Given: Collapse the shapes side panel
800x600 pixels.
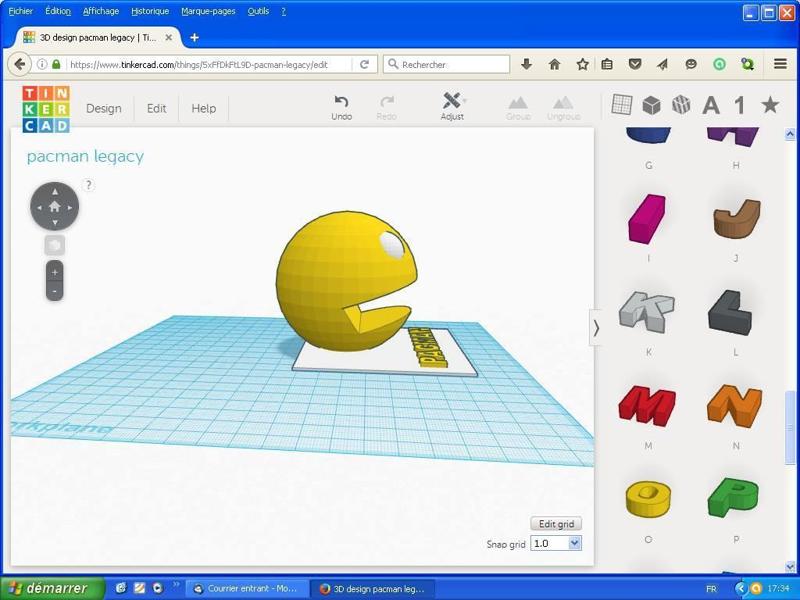Looking at the screenshot, I should click(595, 328).
